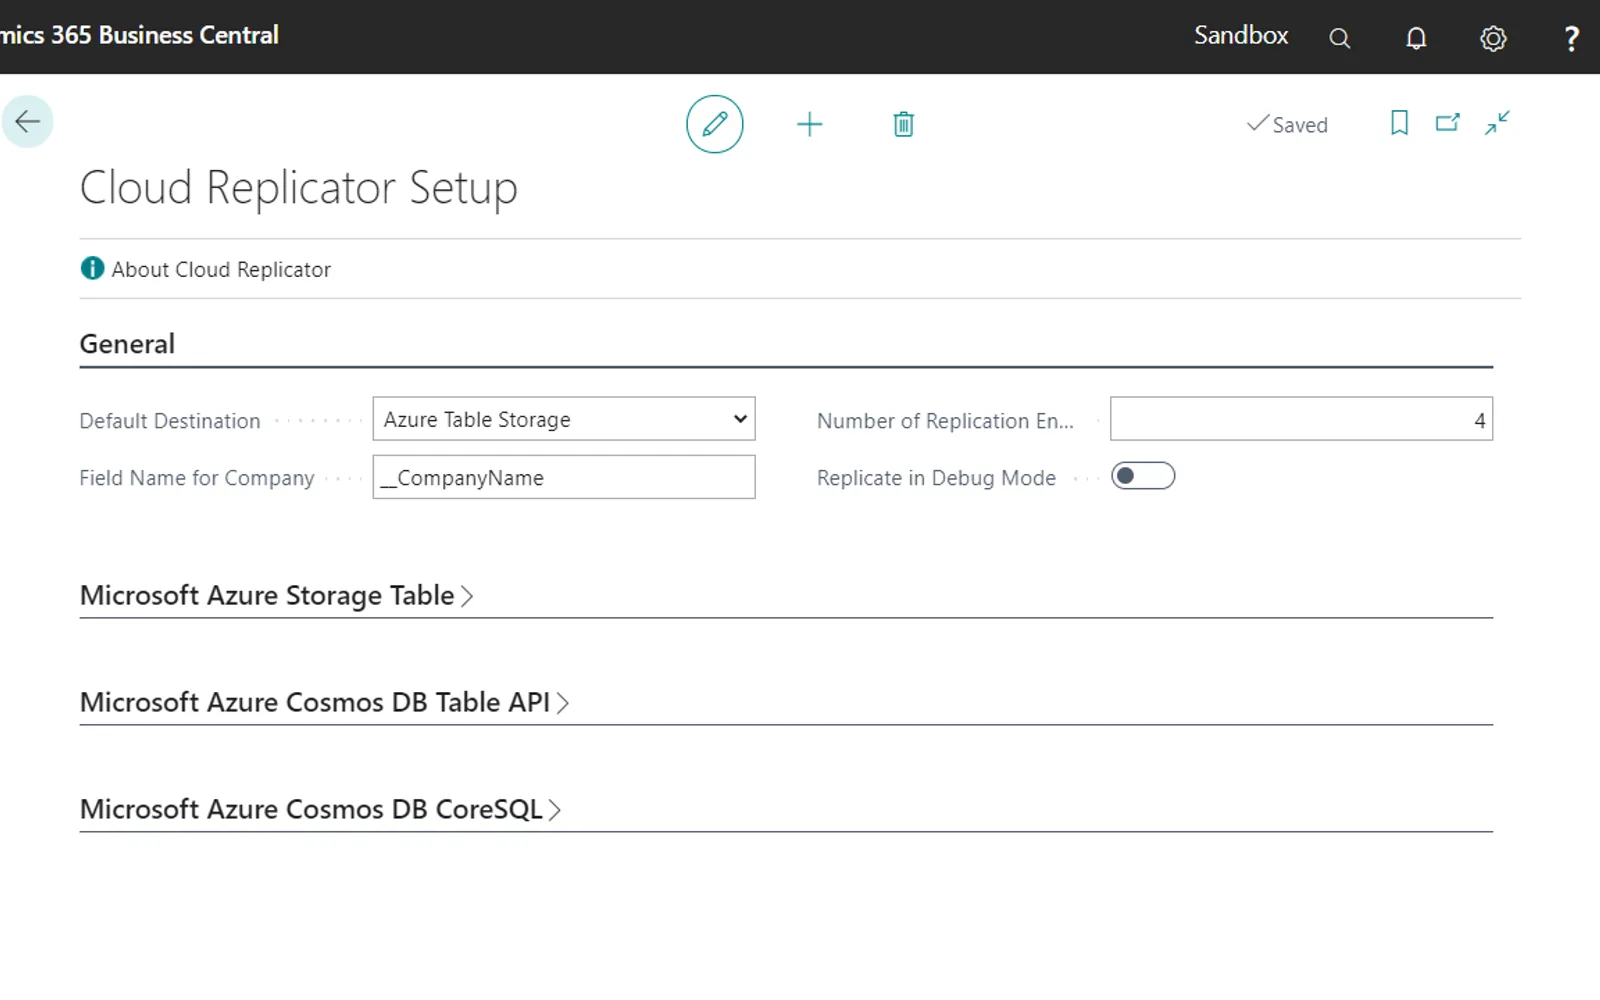Open notifications bell icon
The image size is (1600, 1000).
click(1416, 38)
